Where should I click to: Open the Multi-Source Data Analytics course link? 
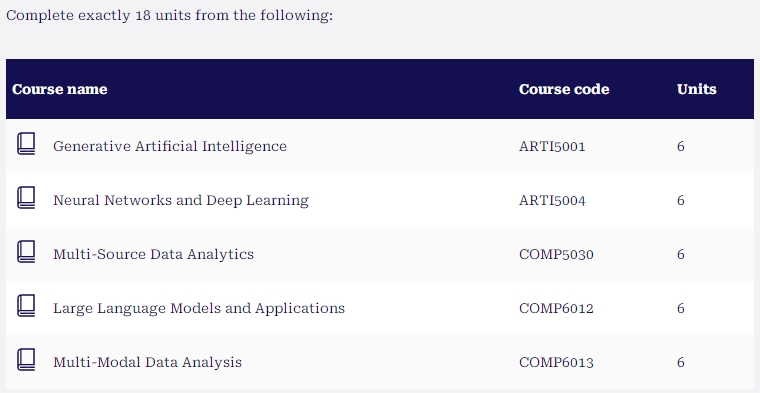[153, 254]
